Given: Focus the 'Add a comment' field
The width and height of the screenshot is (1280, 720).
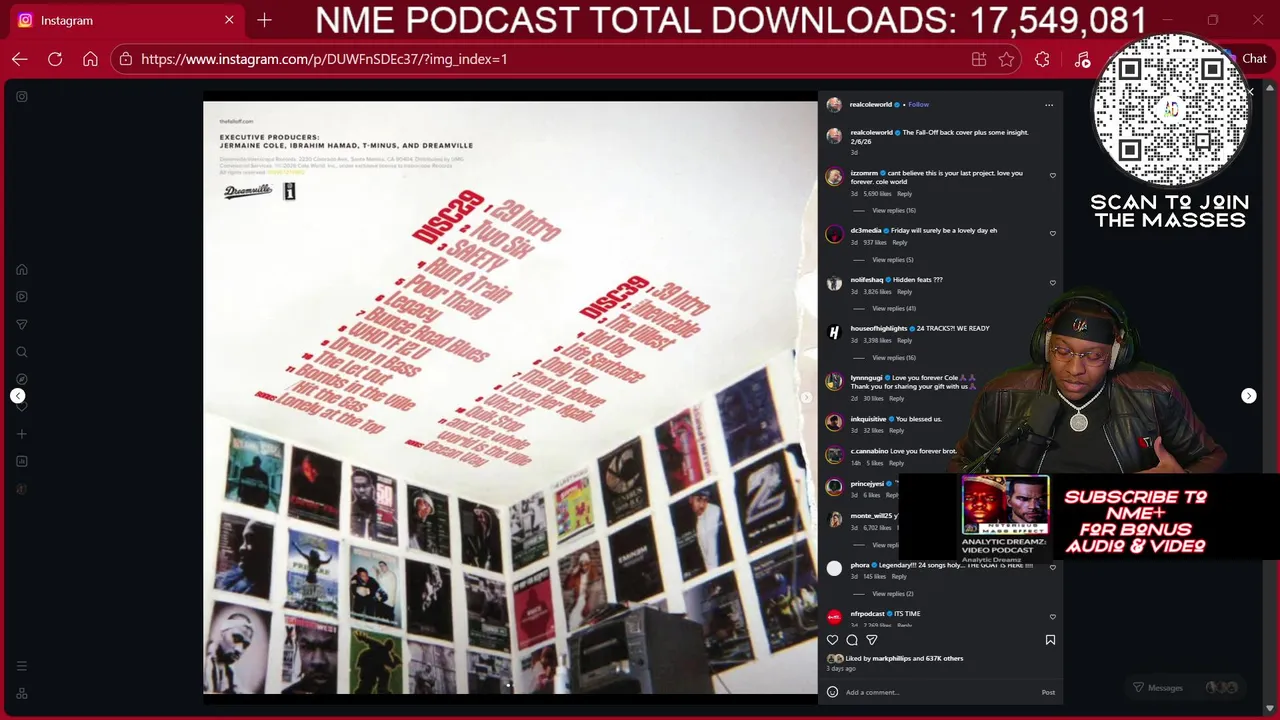Looking at the screenshot, I should point(940,692).
